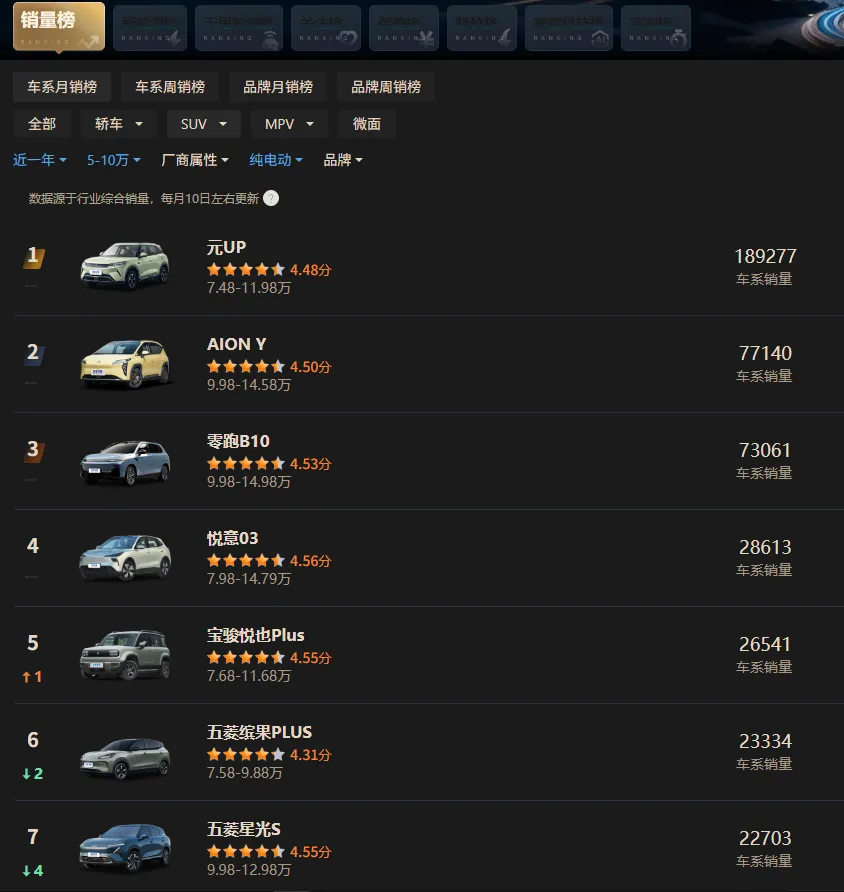Image resolution: width=844 pixels, height=892 pixels.
Task: Open the 5-10万 price range dropdown
Action: pos(114,160)
